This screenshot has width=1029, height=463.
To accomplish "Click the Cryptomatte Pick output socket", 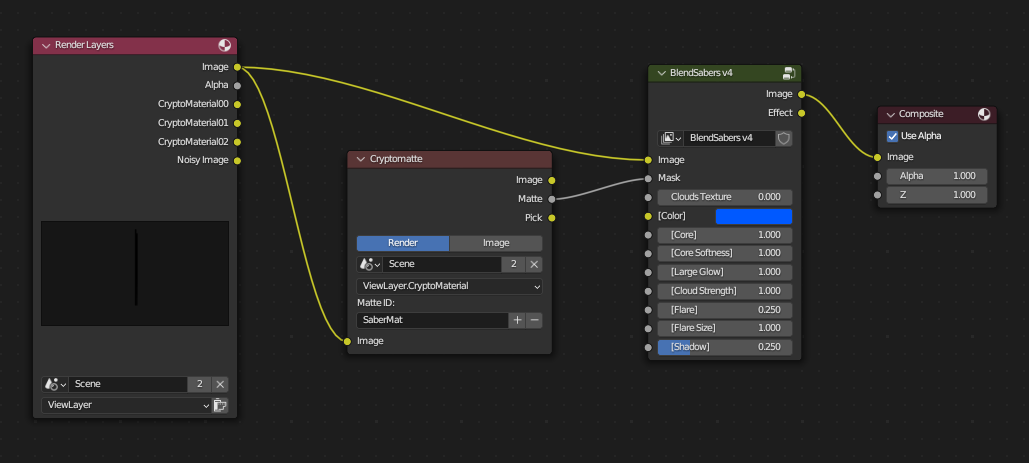I will (551, 218).
